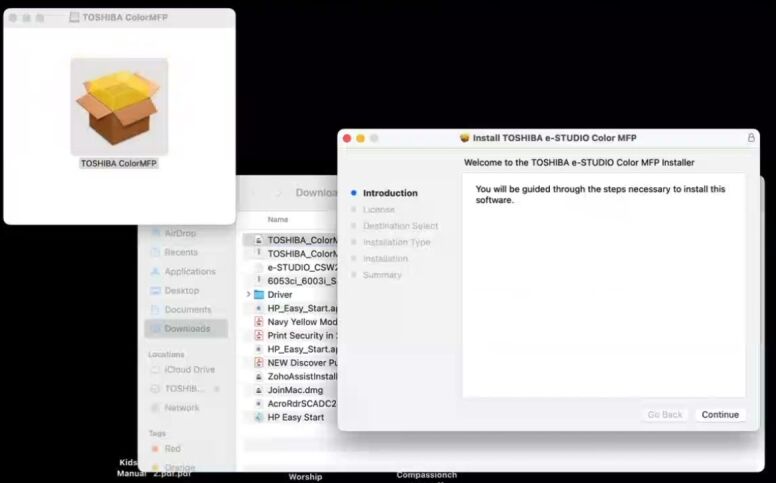Open Network in Finder sidebar
This screenshot has height=483, width=776.
click(x=181, y=407)
